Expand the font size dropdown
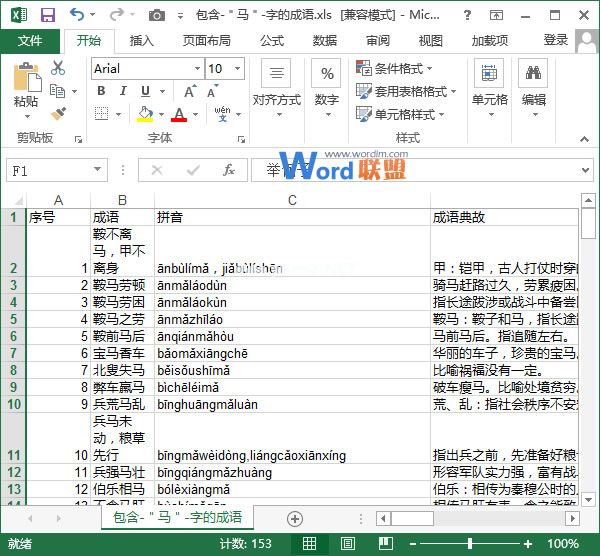600x556 pixels. tap(243, 69)
